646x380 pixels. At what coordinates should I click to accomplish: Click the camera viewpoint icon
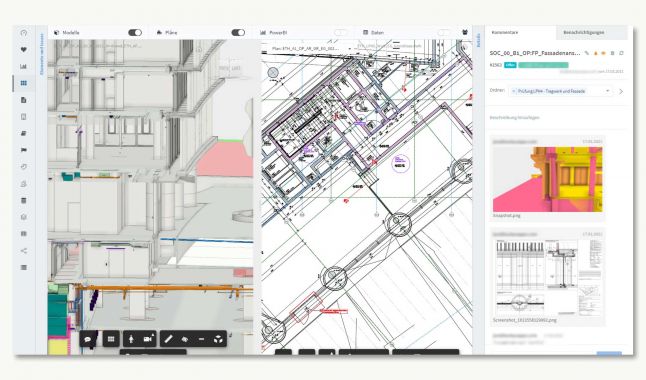coord(148,339)
